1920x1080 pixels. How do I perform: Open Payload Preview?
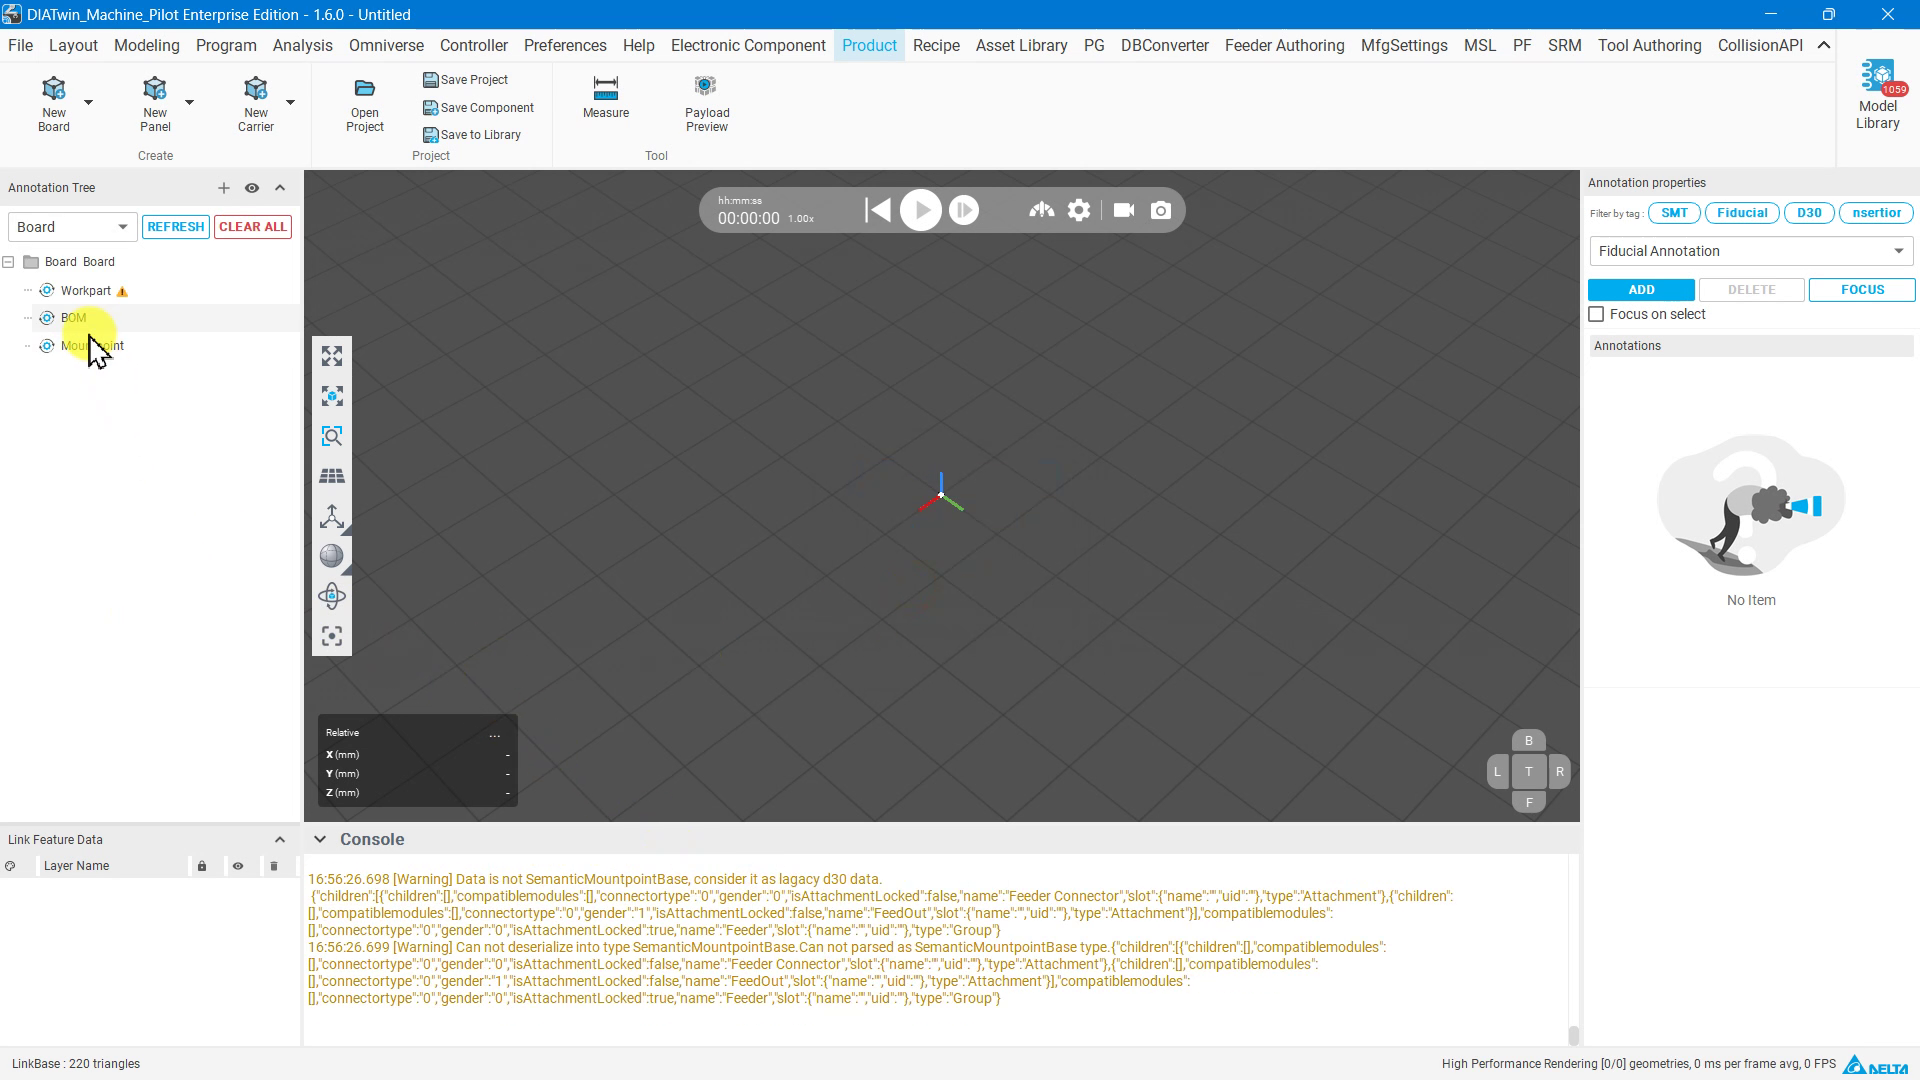click(707, 104)
